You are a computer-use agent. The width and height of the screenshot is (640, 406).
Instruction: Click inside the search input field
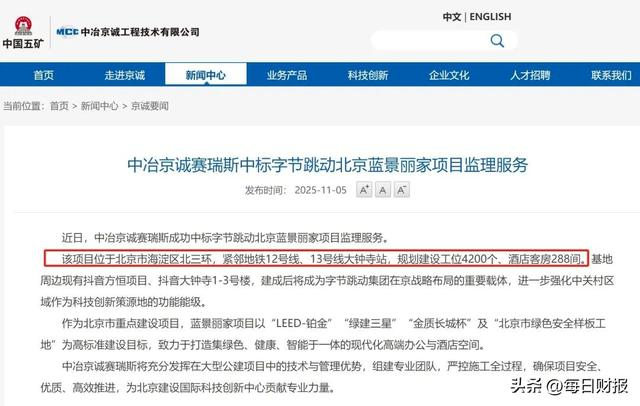(431, 40)
